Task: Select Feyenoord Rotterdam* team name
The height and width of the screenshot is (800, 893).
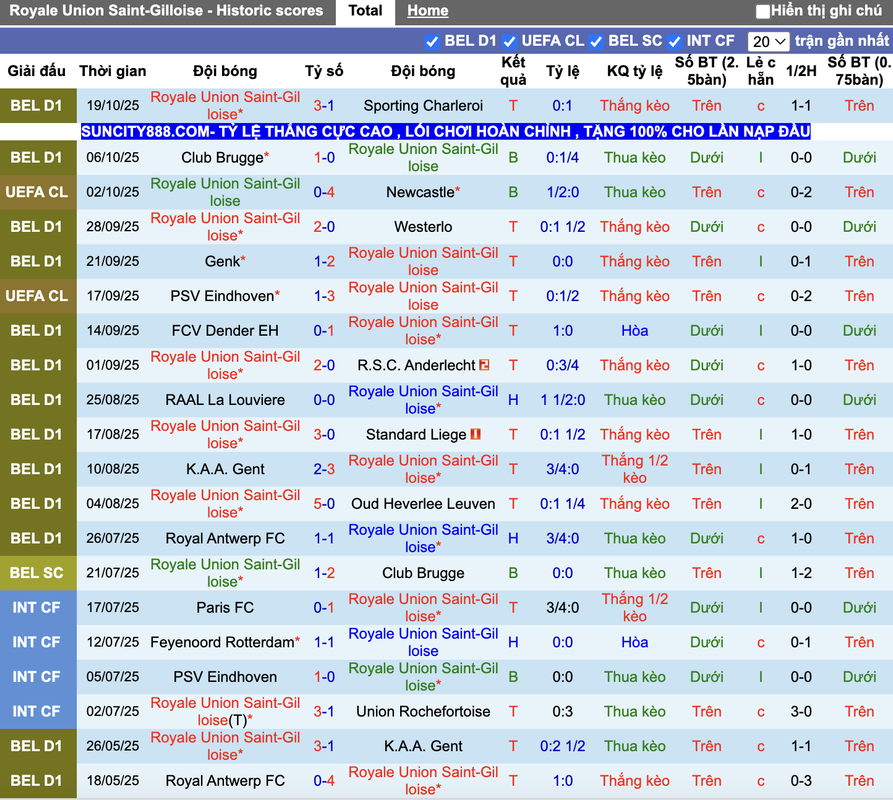Action: click(x=225, y=642)
